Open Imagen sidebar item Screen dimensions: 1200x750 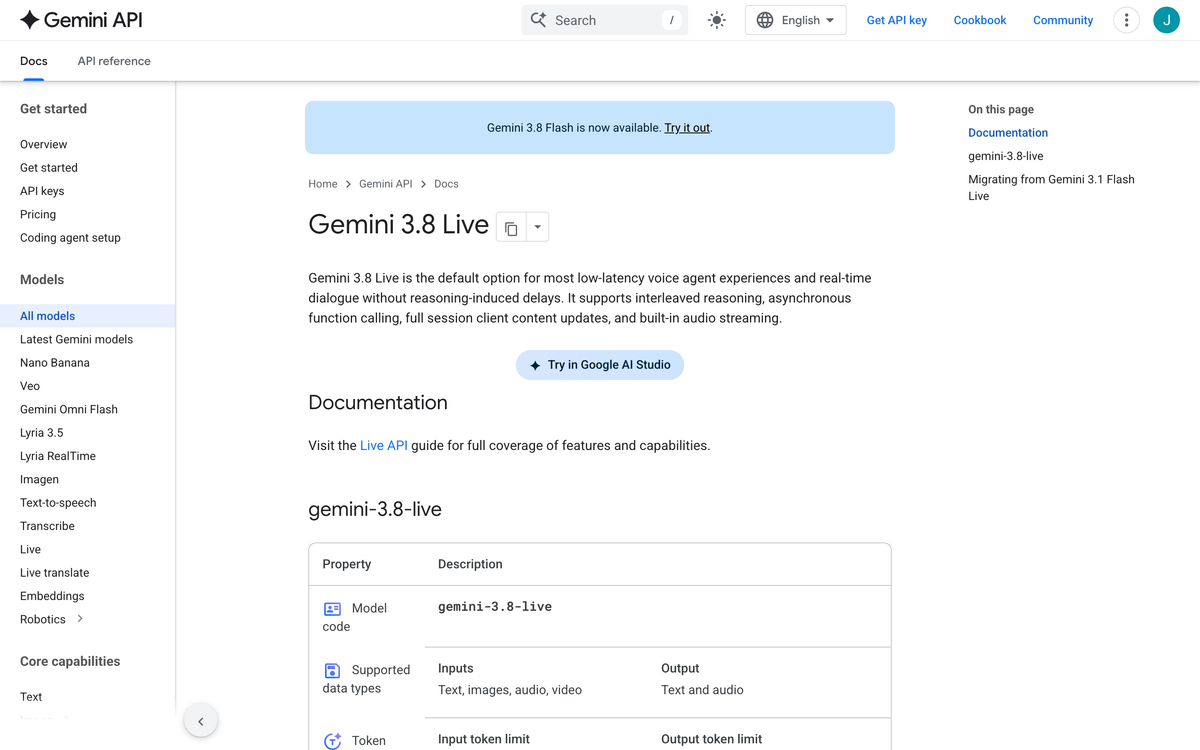tap(40, 479)
